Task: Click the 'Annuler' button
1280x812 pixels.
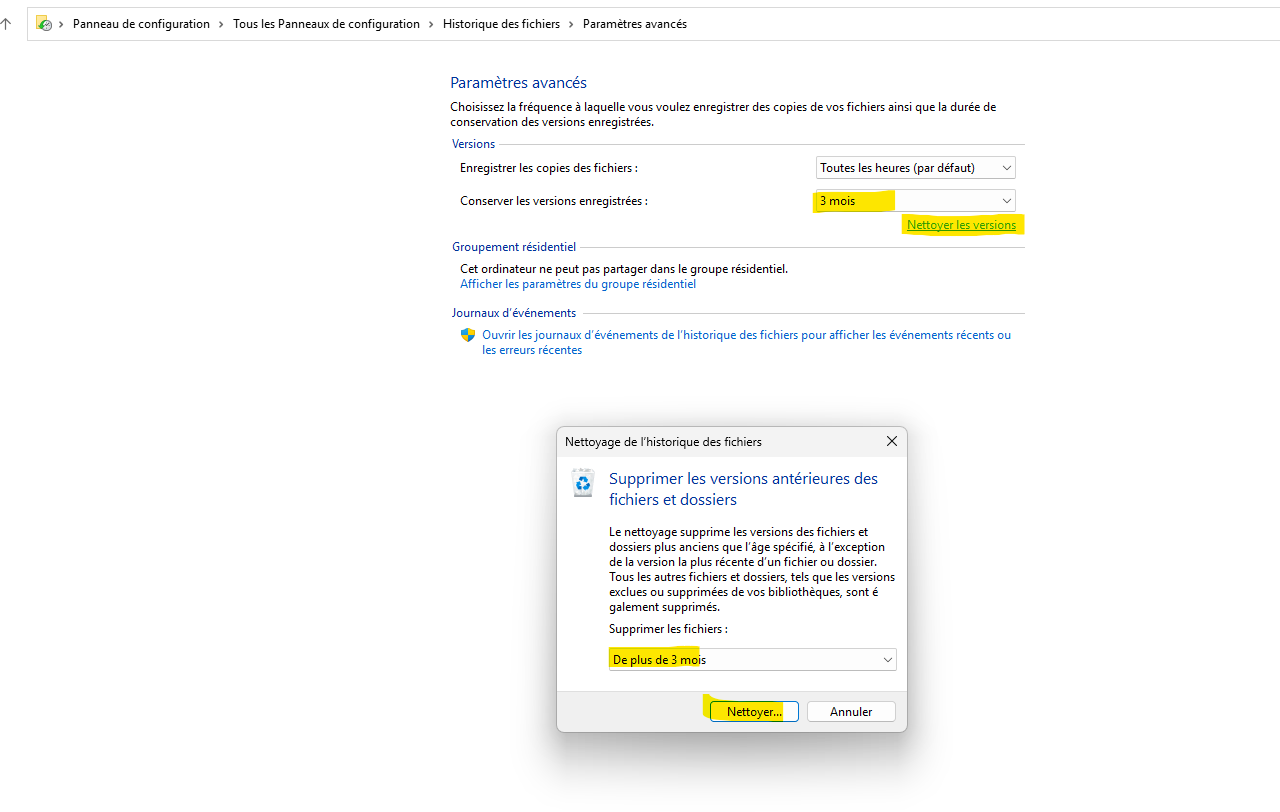Action: (x=851, y=712)
